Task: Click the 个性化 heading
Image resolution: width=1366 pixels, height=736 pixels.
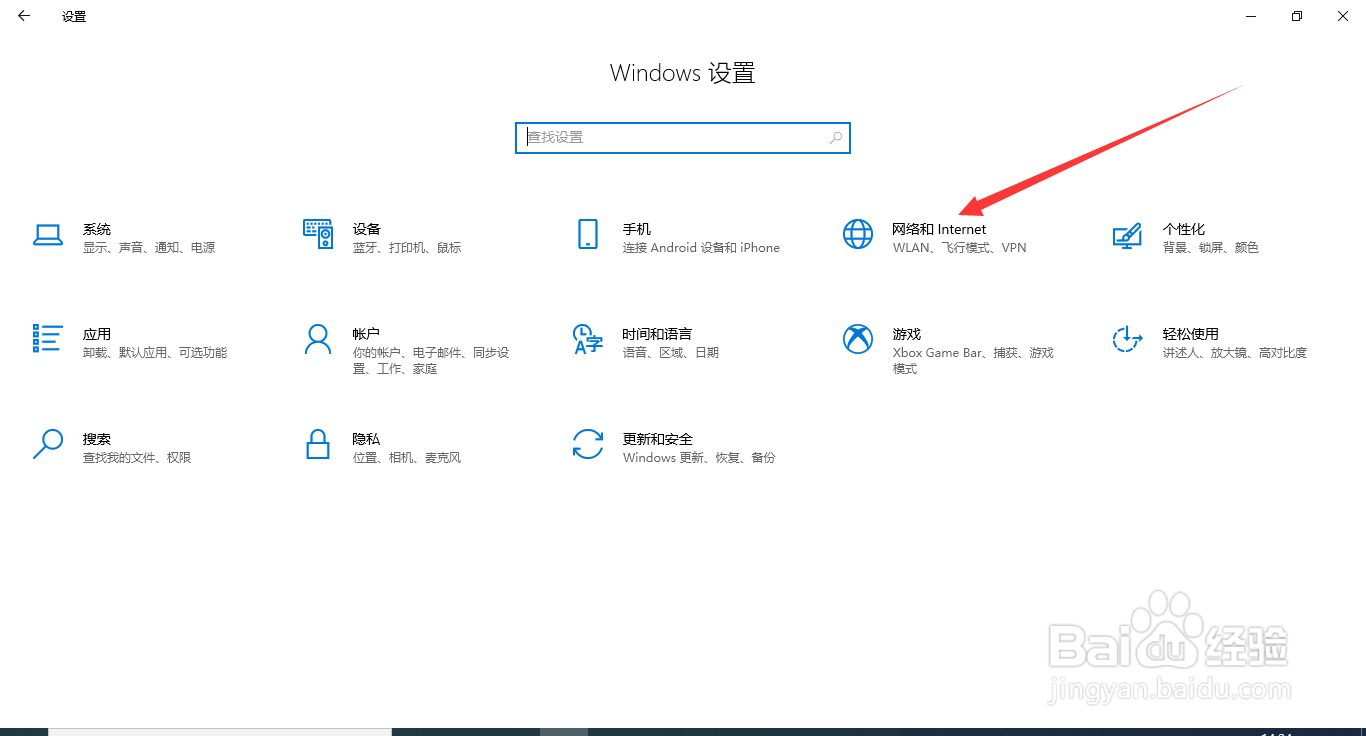Action: coord(1184,229)
